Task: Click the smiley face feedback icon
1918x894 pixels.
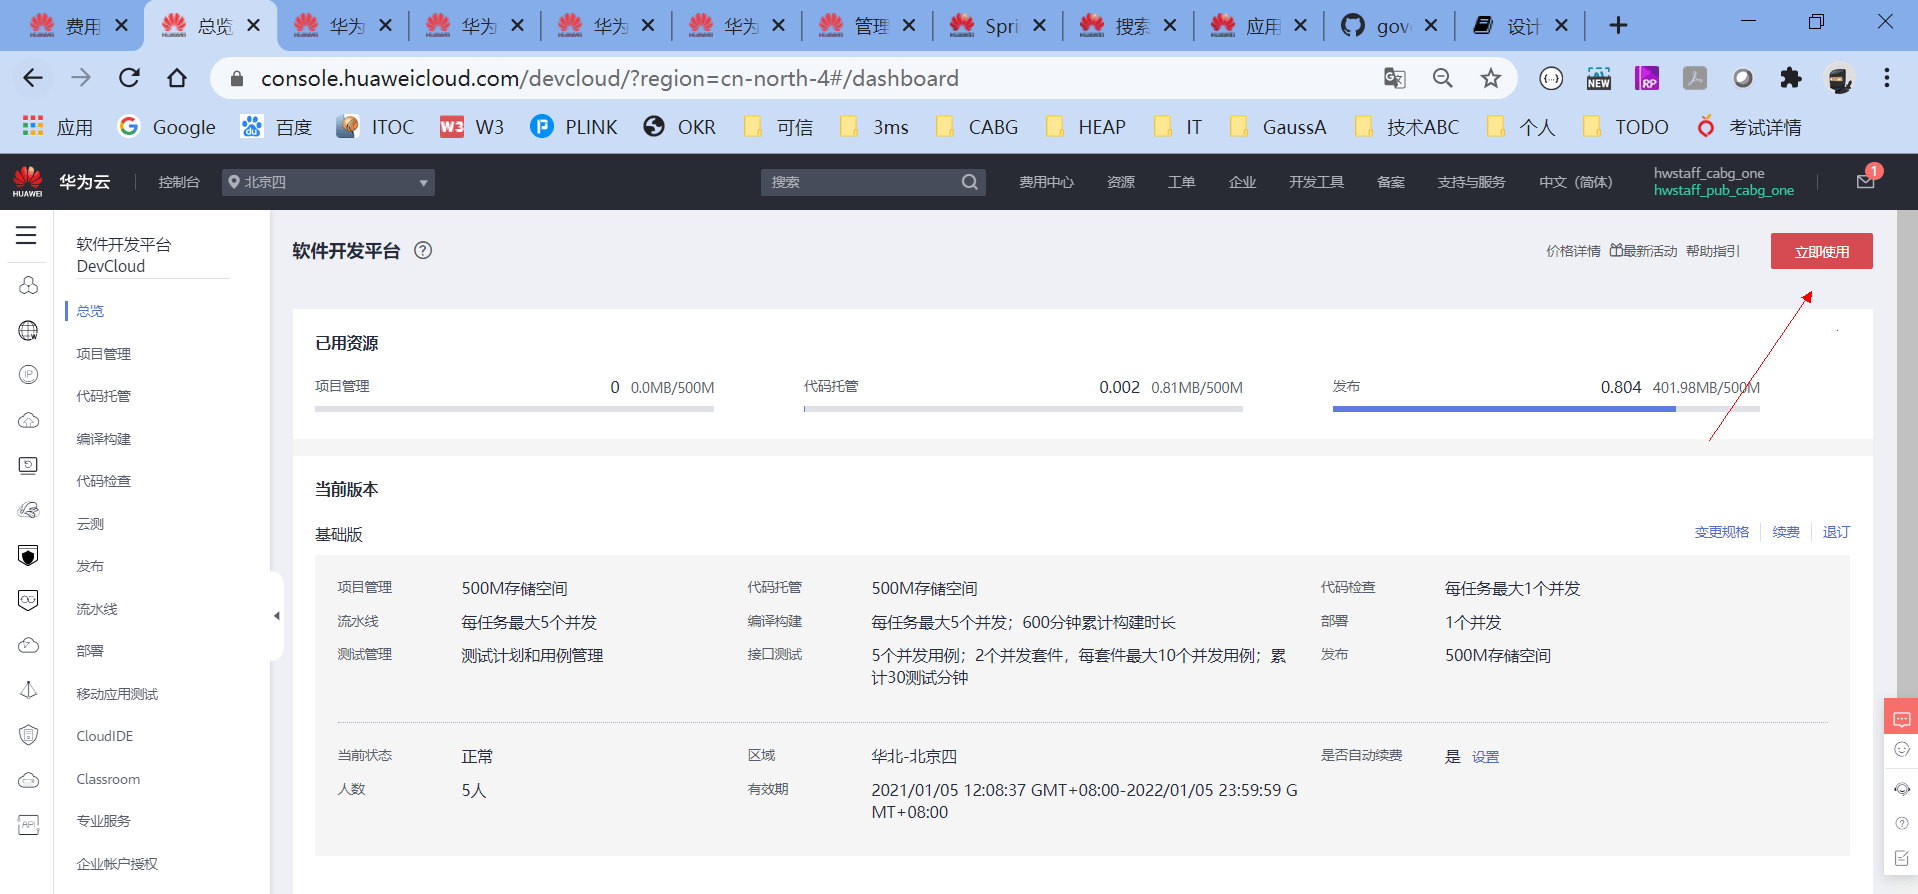Action: 1901,750
